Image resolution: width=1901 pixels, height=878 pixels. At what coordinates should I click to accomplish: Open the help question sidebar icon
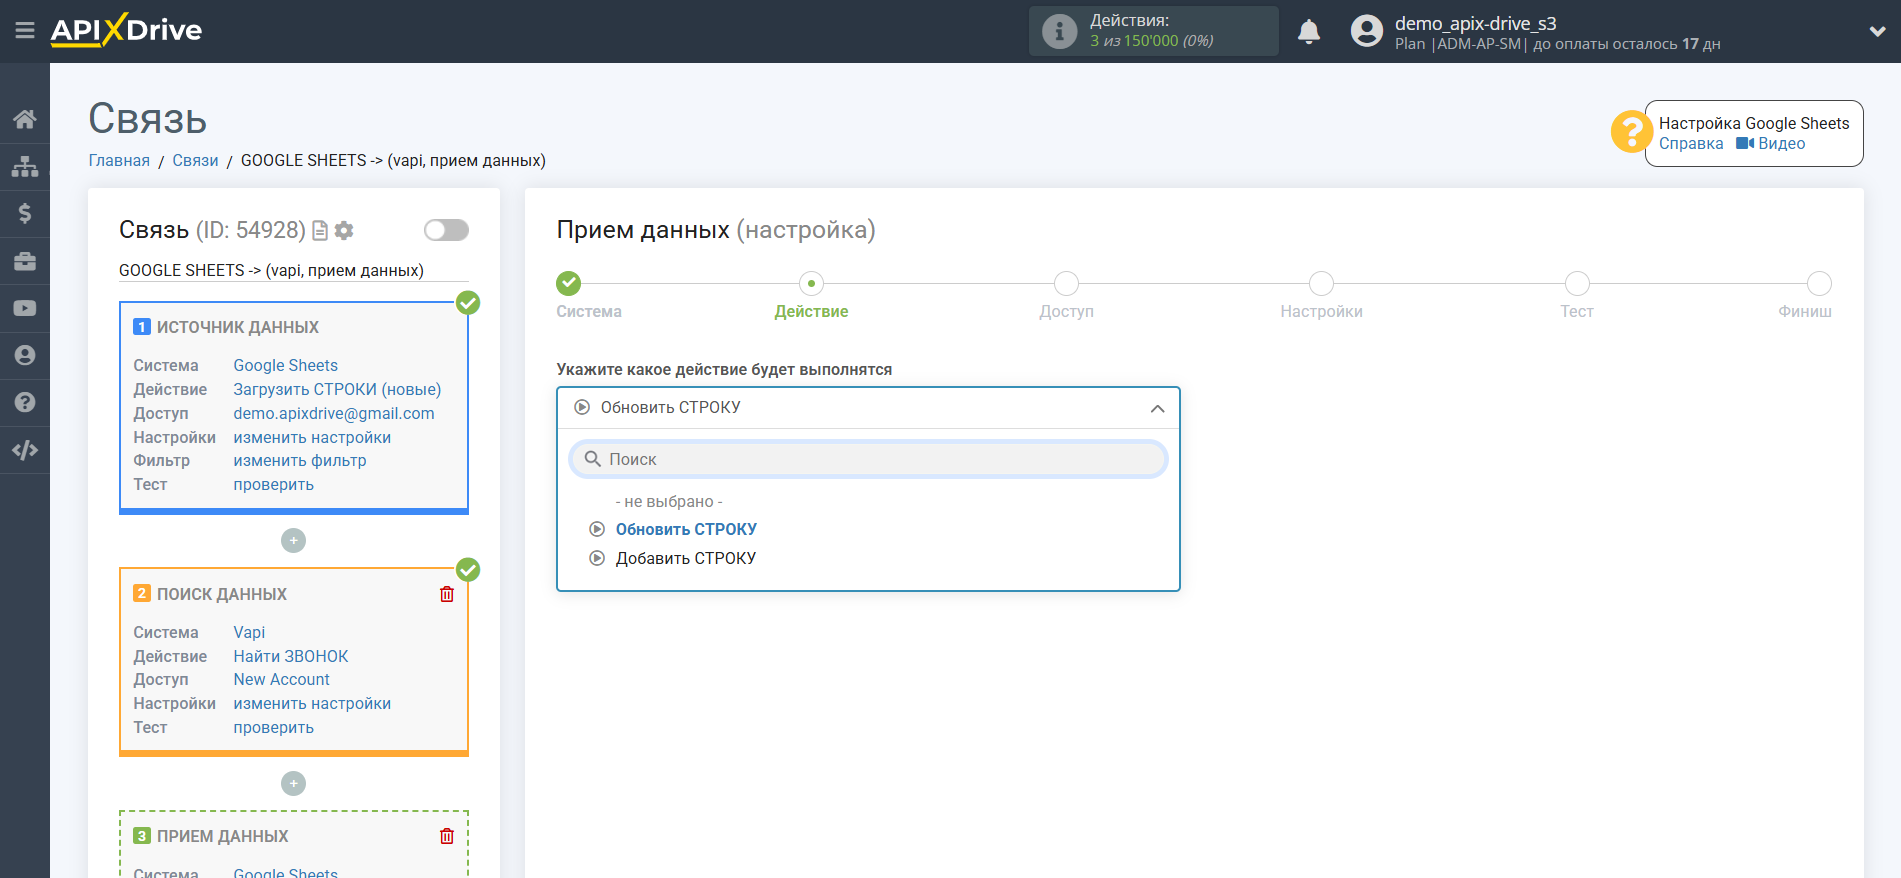point(25,402)
